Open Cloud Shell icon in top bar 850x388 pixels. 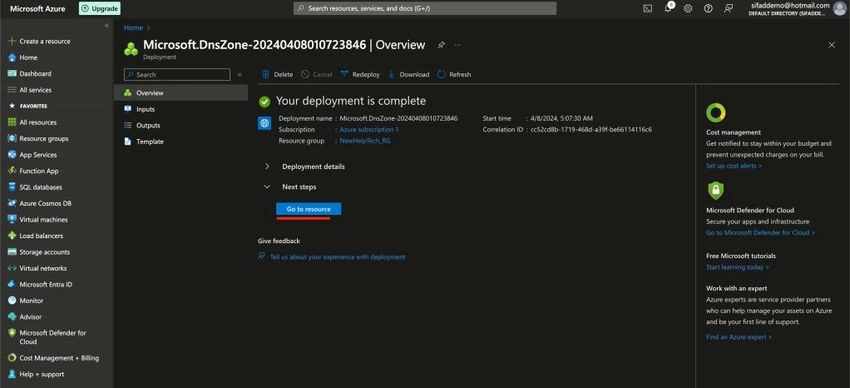(647, 9)
